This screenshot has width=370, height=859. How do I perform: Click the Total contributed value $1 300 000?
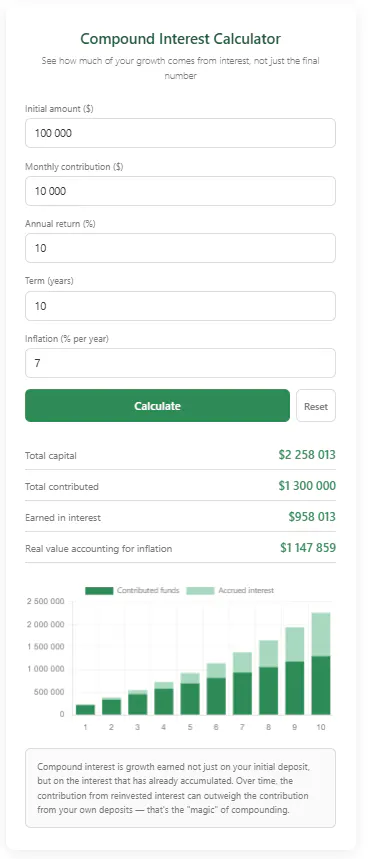pos(307,486)
